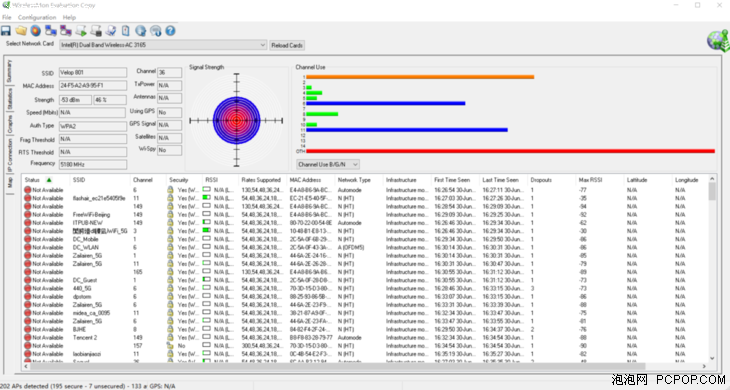Click the save floppy disk toolbar icon

coord(6,31)
